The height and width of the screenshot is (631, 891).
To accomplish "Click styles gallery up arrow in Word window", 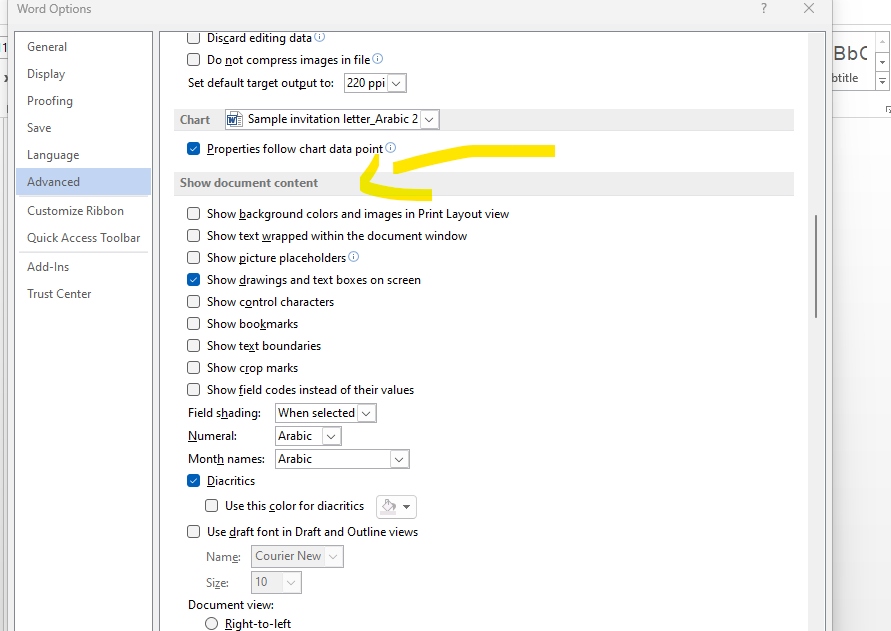I will click(x=882, y=43).
